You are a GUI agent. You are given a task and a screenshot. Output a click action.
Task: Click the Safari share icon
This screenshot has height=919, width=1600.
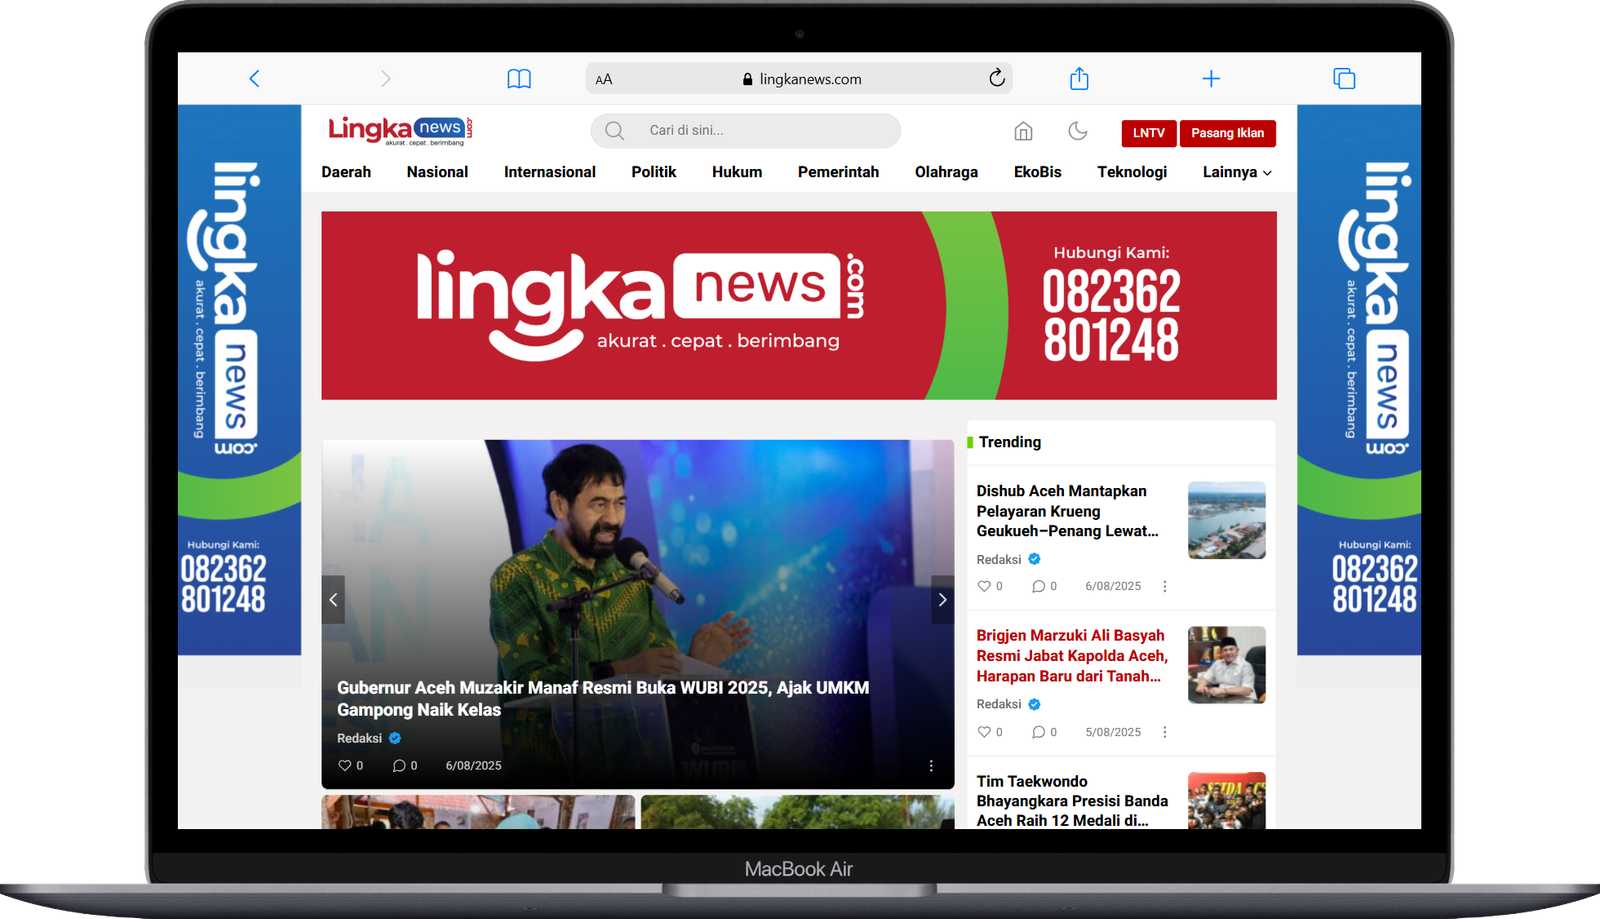click(x=1079, y=79)
